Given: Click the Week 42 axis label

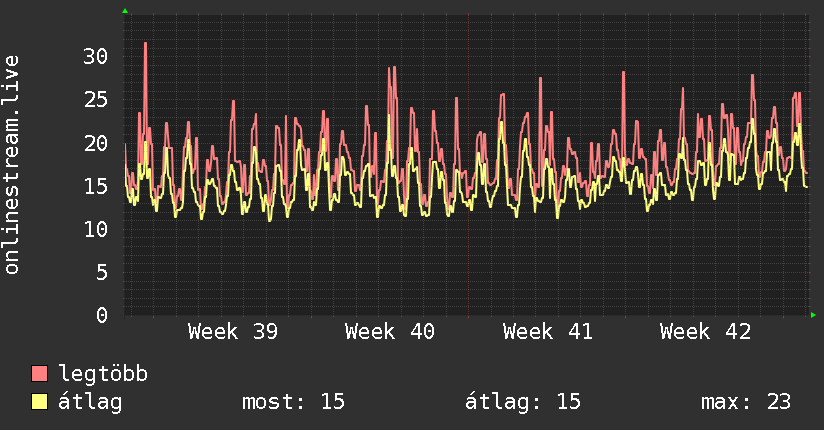Looking at the screenshot, I should point(705,332).
